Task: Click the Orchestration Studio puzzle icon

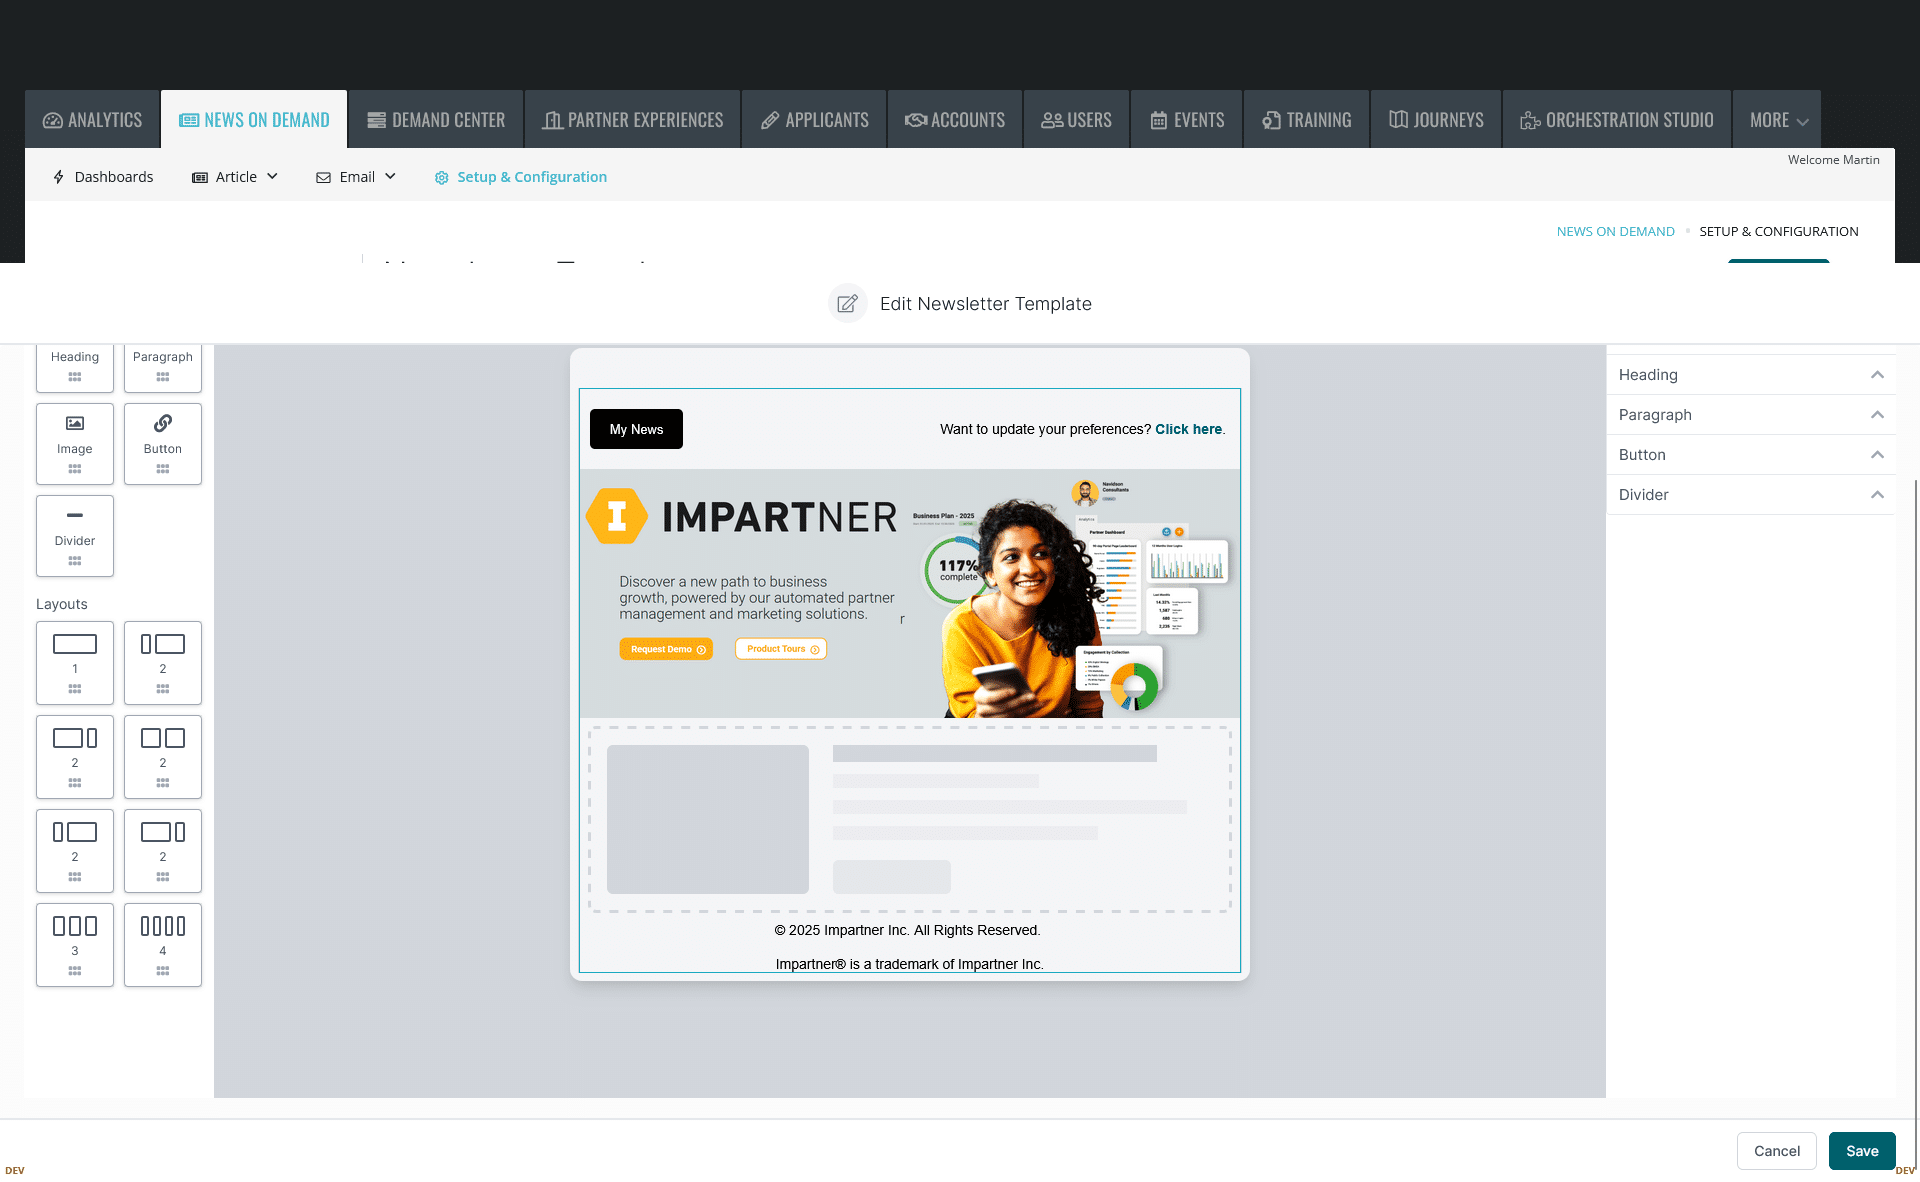Action: (1530, 120)
